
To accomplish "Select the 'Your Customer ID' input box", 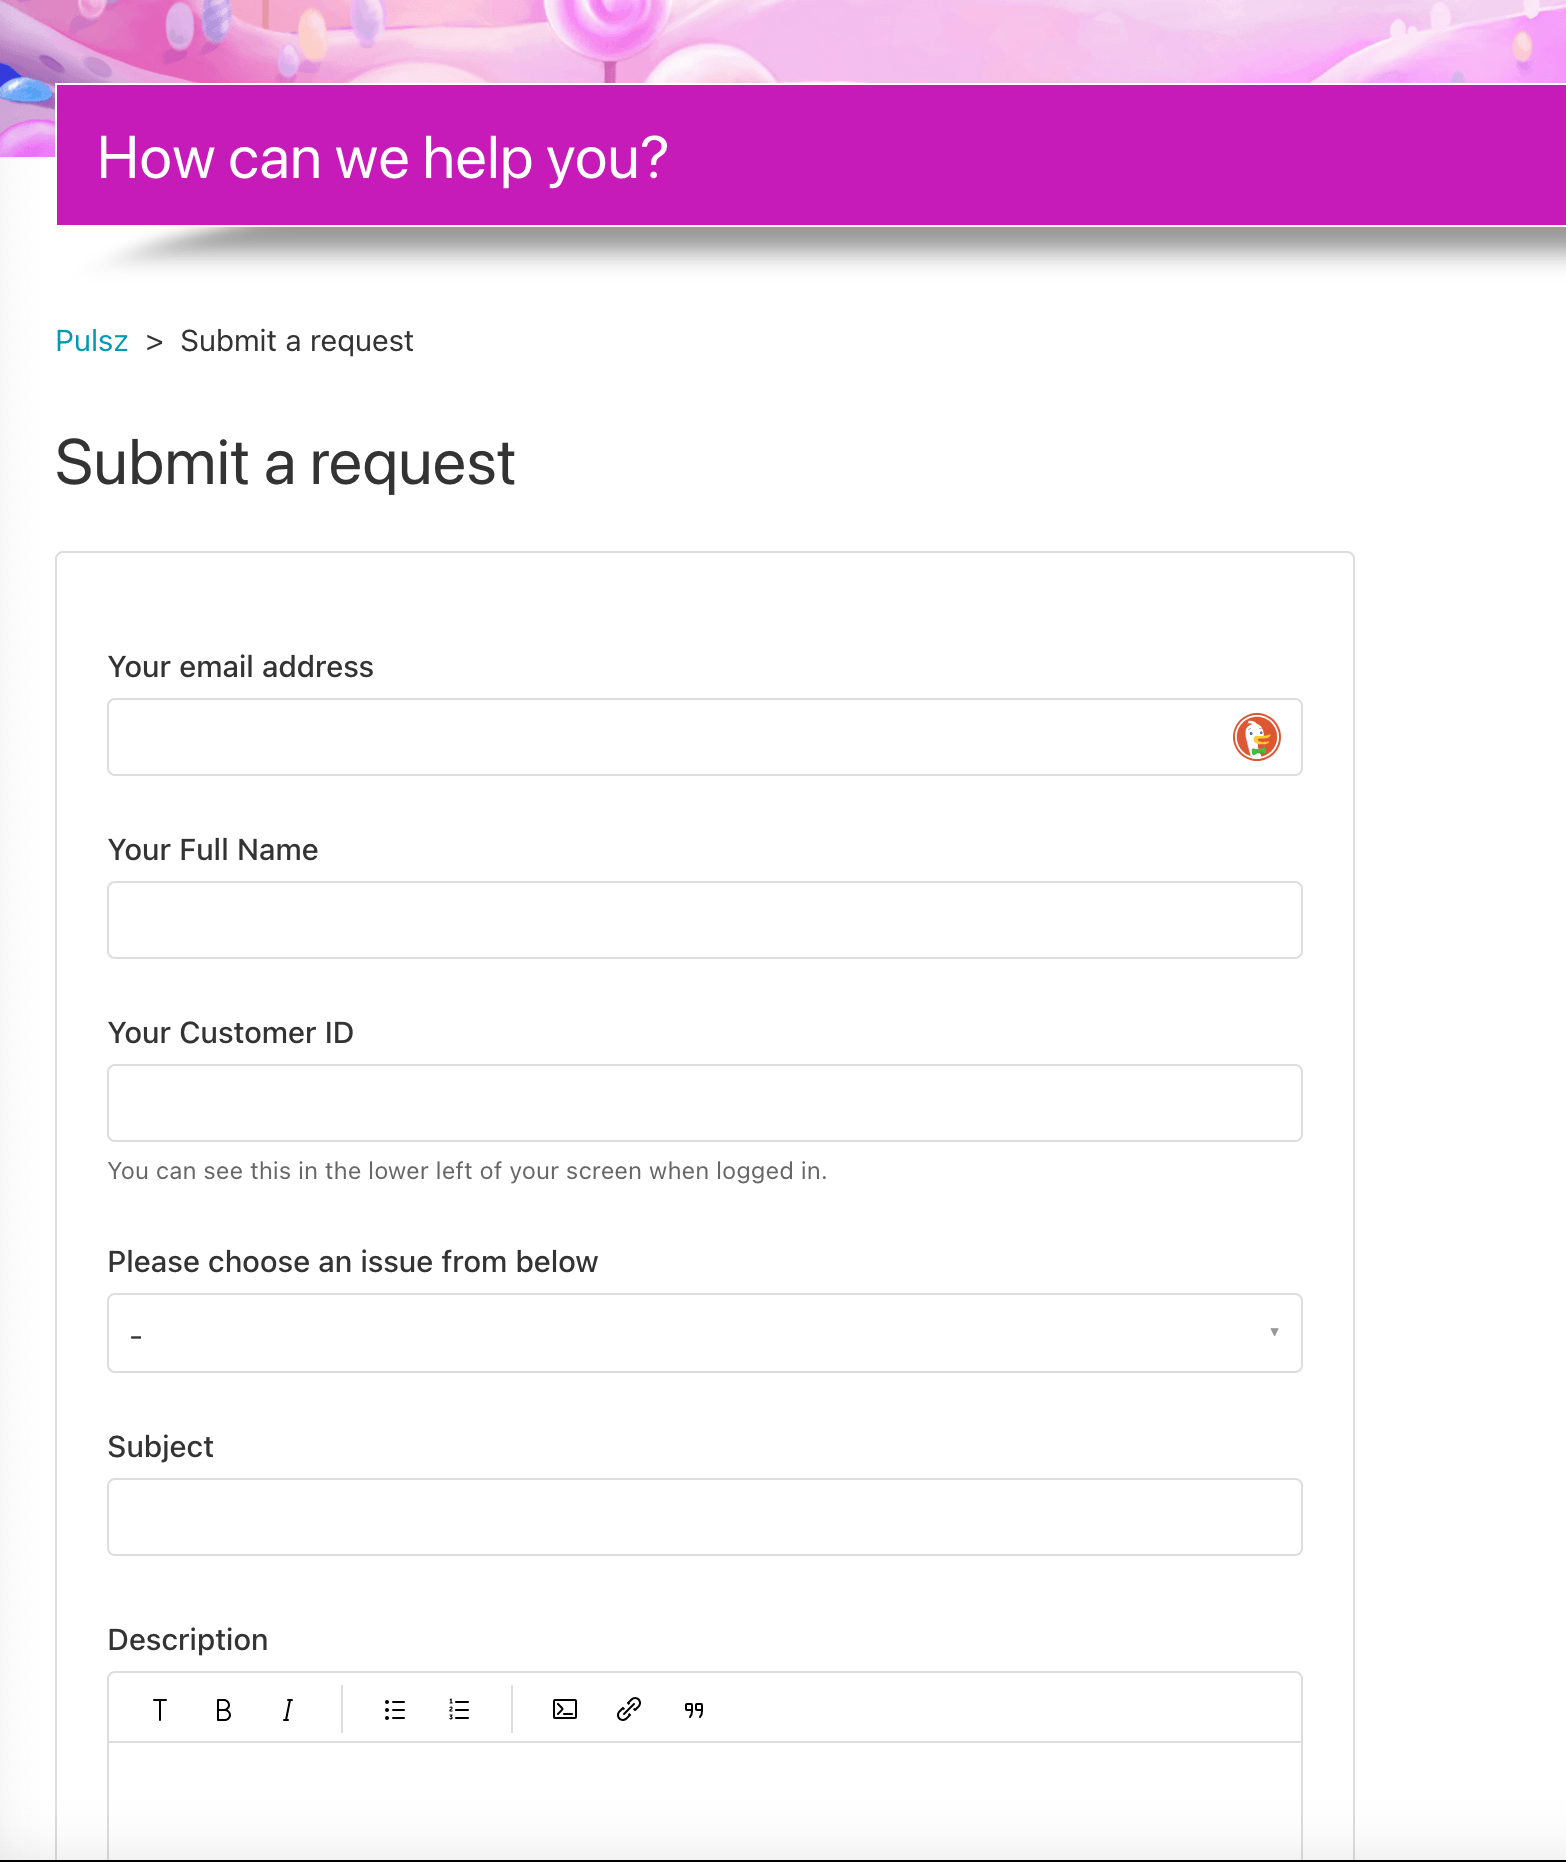I will (x=704, y=1103).
